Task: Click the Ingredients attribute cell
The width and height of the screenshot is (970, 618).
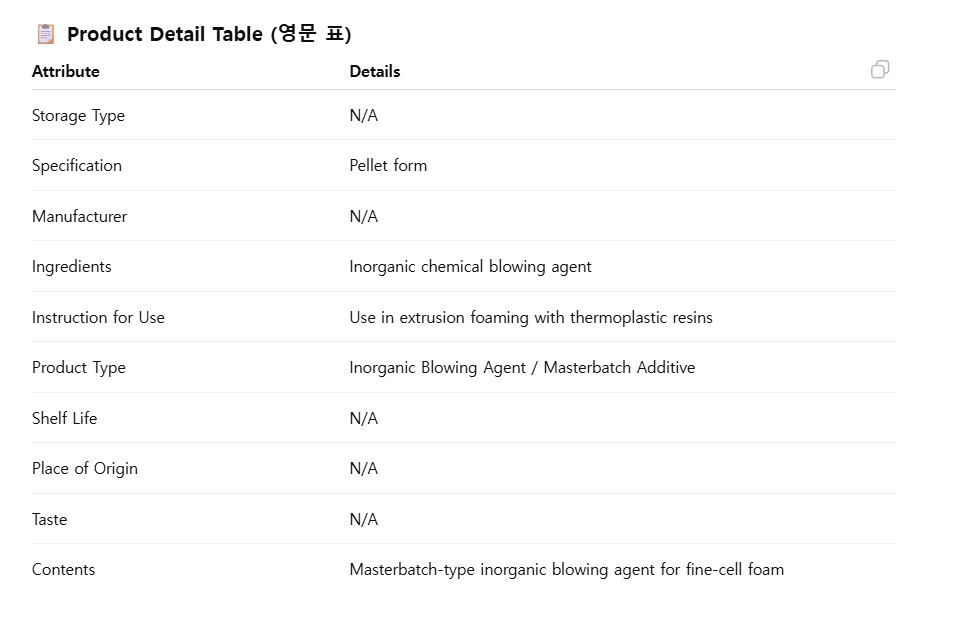Action: coord(72,267)
